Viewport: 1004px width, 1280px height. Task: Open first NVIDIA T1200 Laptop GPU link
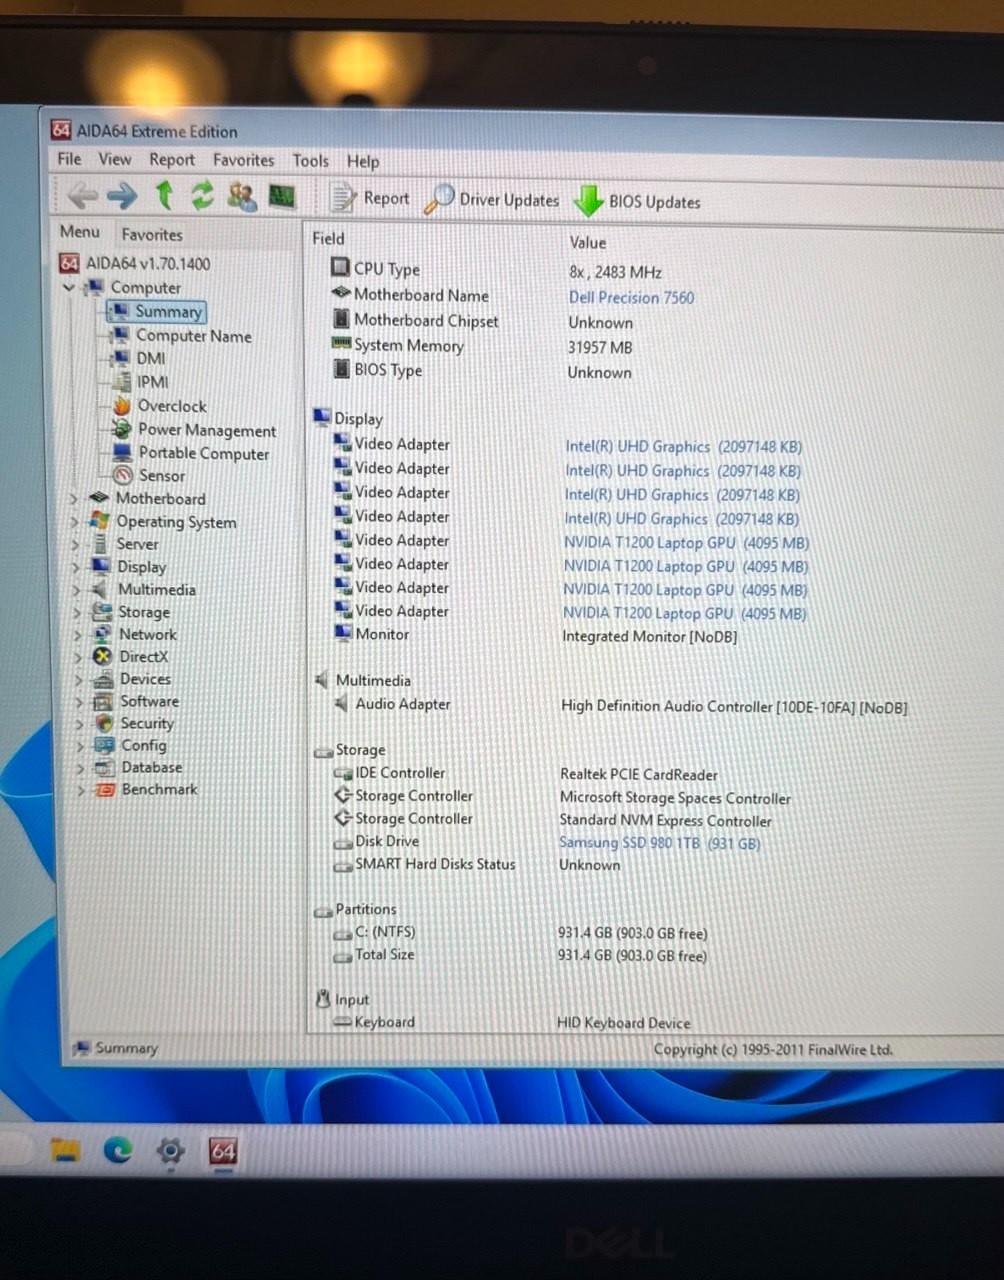click(686, 543)
